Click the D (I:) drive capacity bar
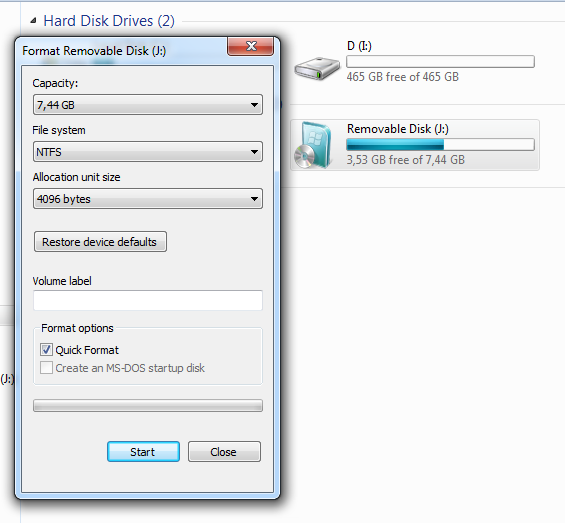This screenshot has height=523, width=565. (440, 62)
